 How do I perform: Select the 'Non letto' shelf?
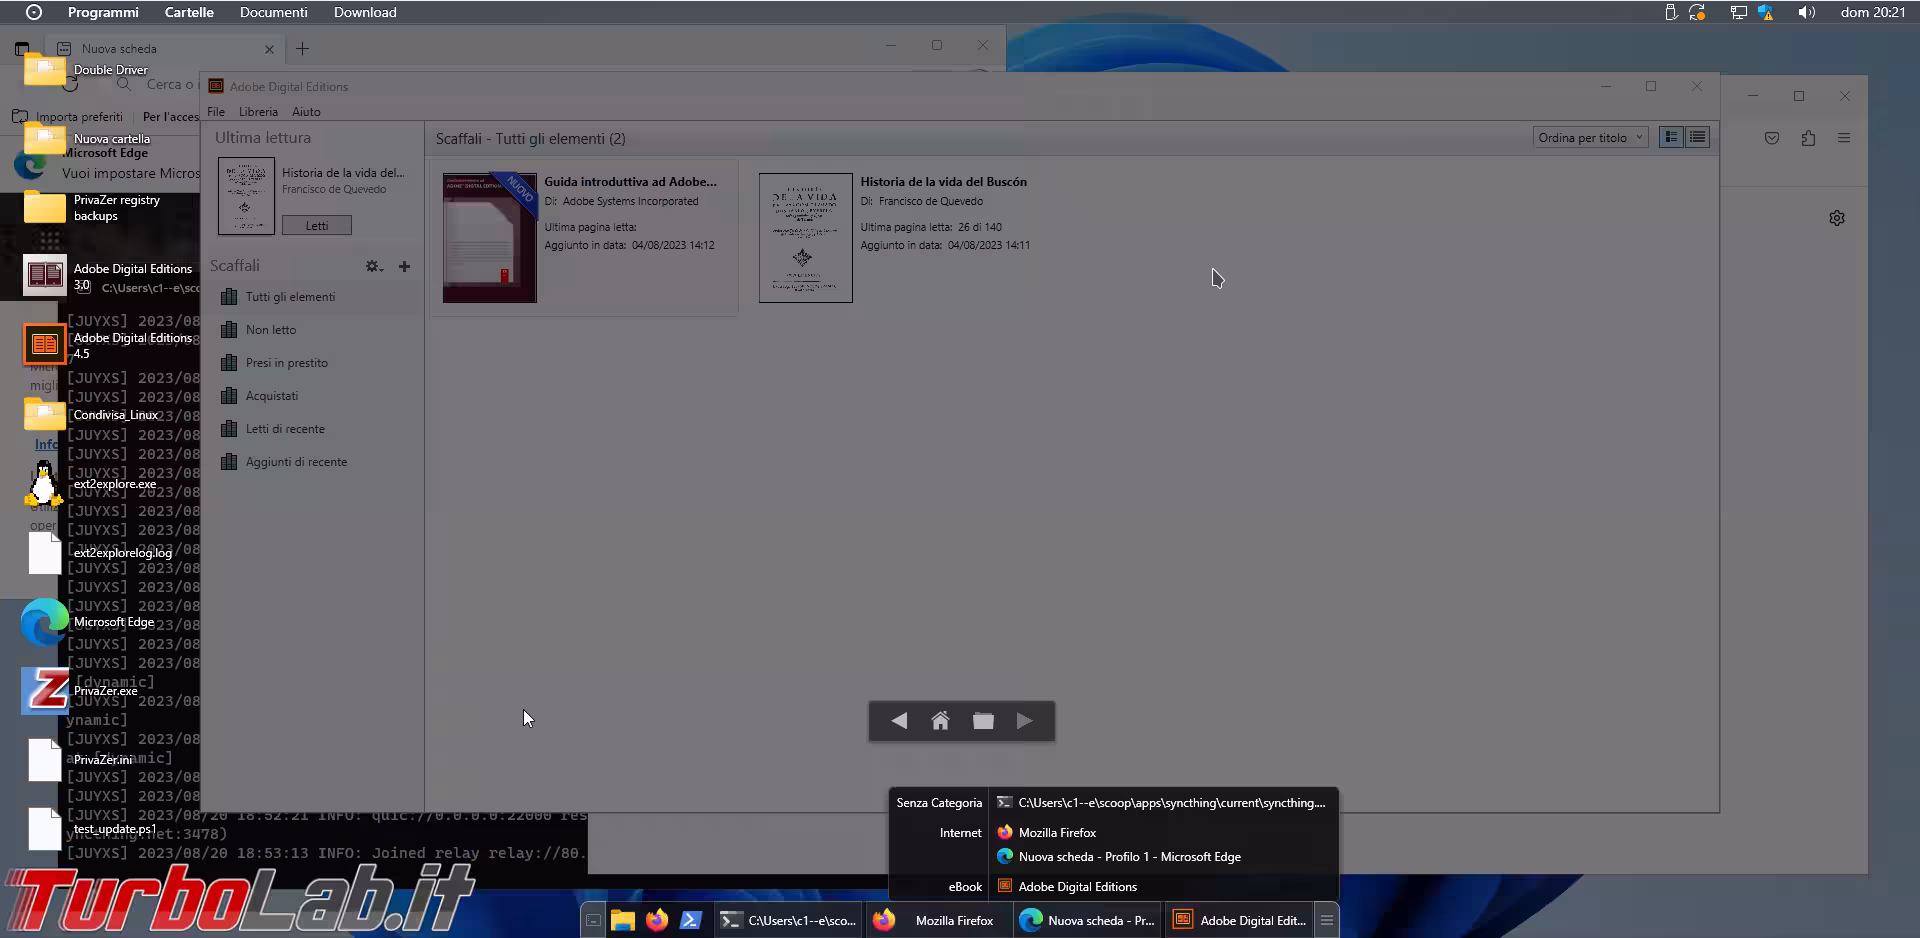point(270,330)
